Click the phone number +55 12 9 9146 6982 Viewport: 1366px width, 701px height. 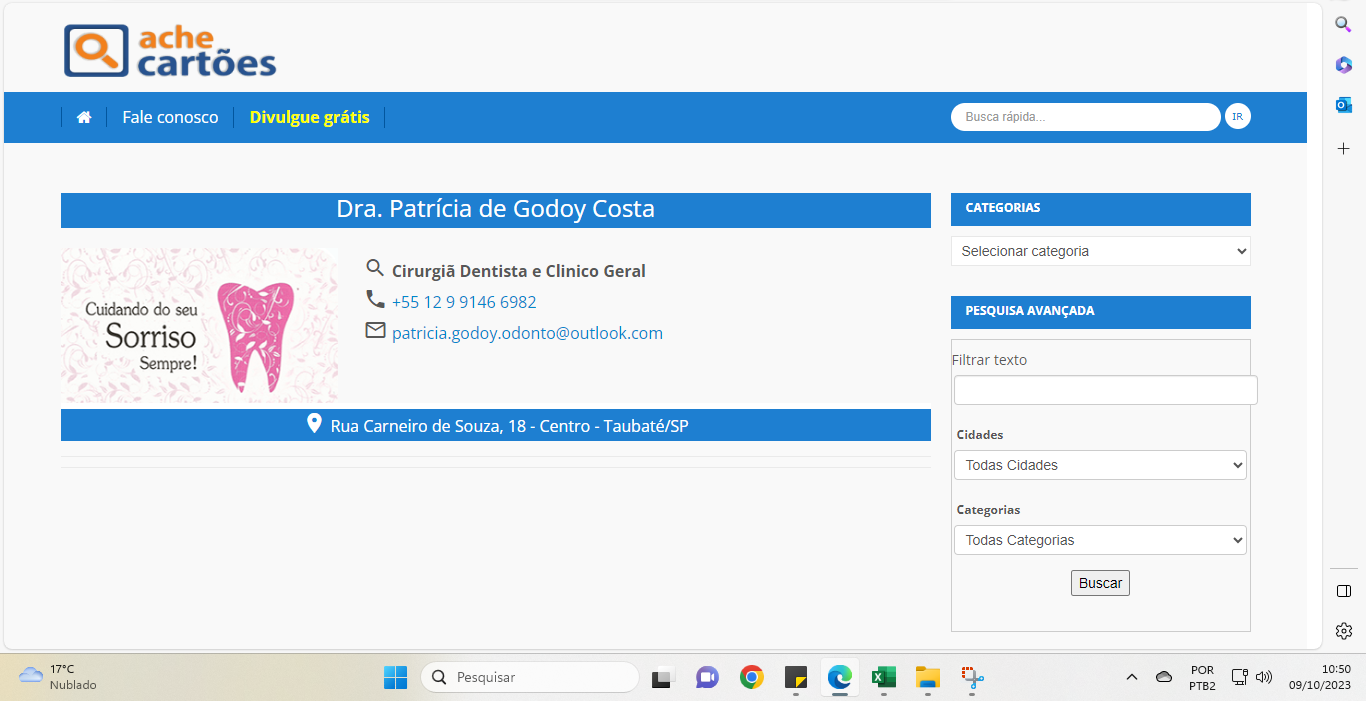[464, 302]
